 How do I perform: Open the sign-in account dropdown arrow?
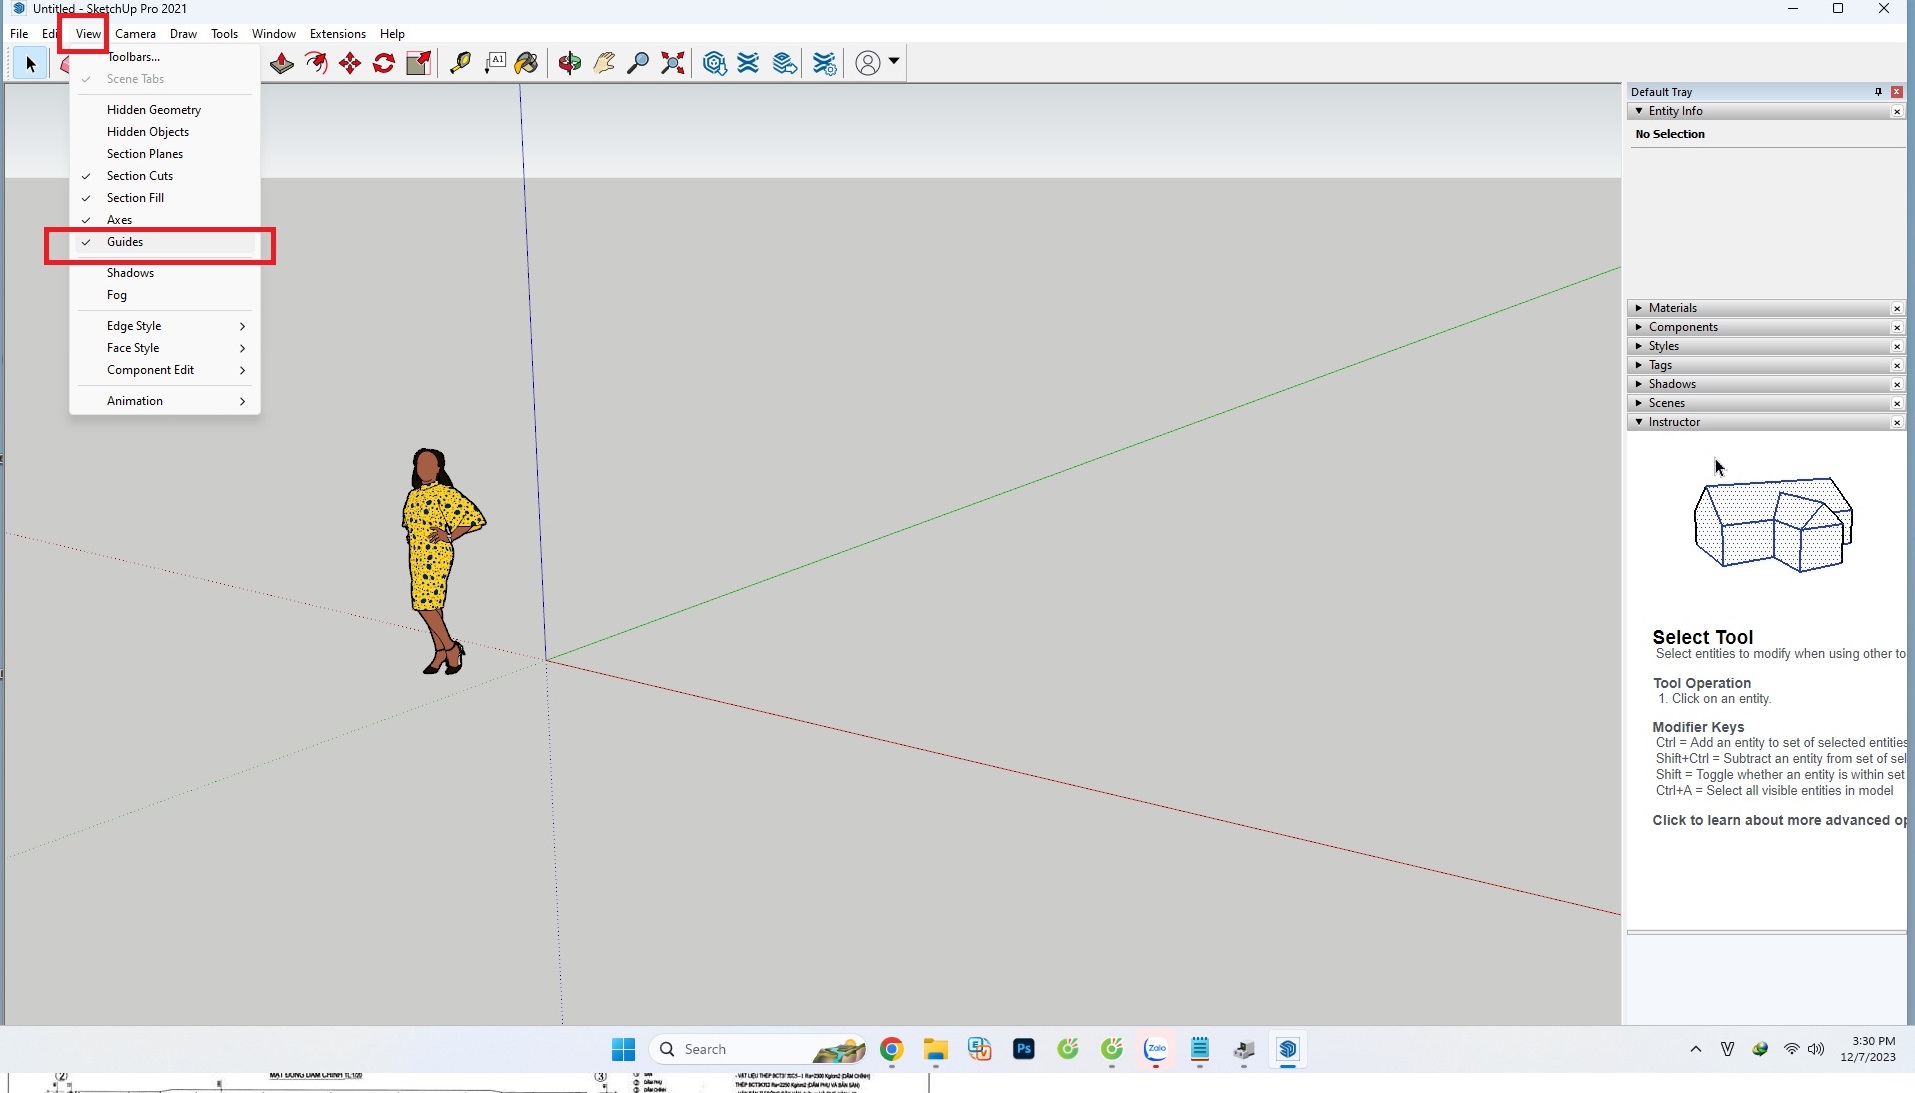[x=893, y=63]
